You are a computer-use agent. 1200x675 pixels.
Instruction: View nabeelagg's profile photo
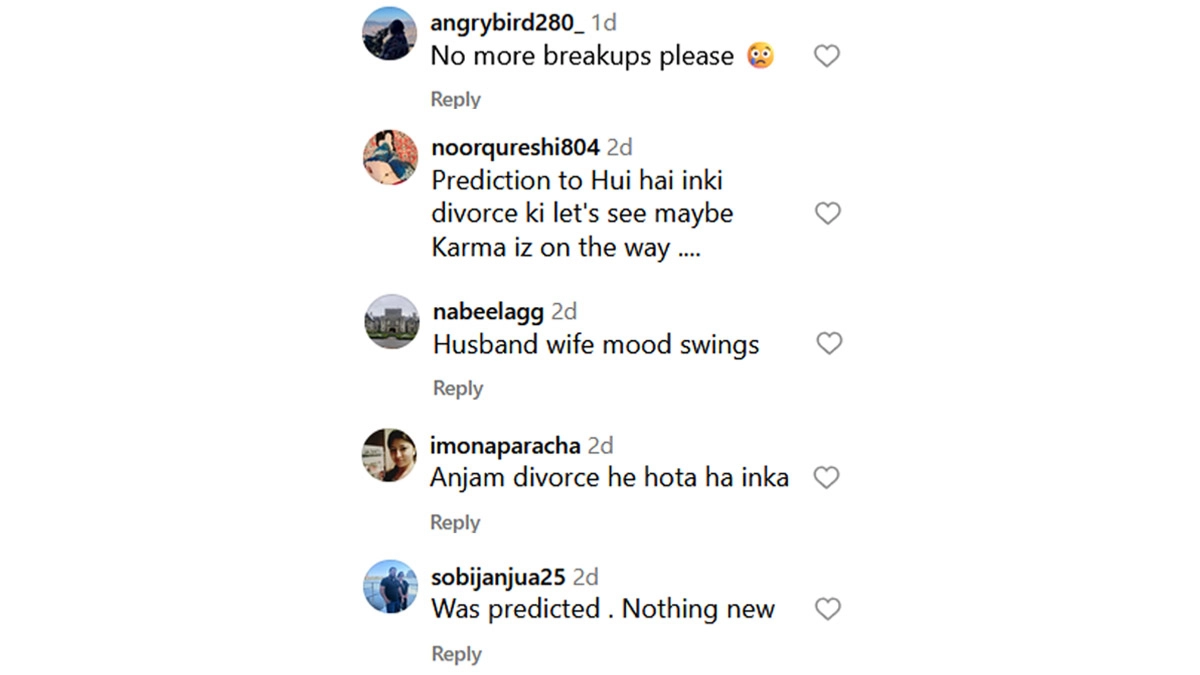(x=391, y=321)
